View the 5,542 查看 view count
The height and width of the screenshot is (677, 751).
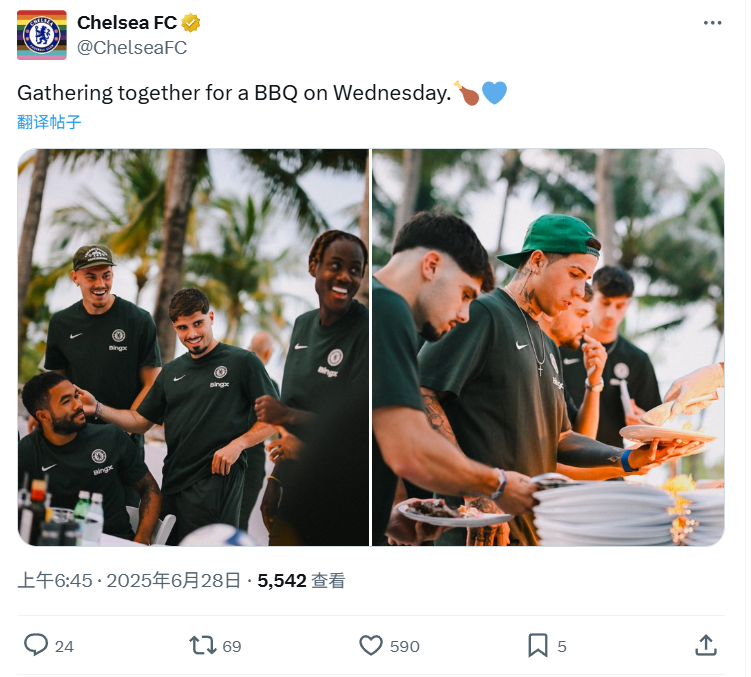coord(301,580)
